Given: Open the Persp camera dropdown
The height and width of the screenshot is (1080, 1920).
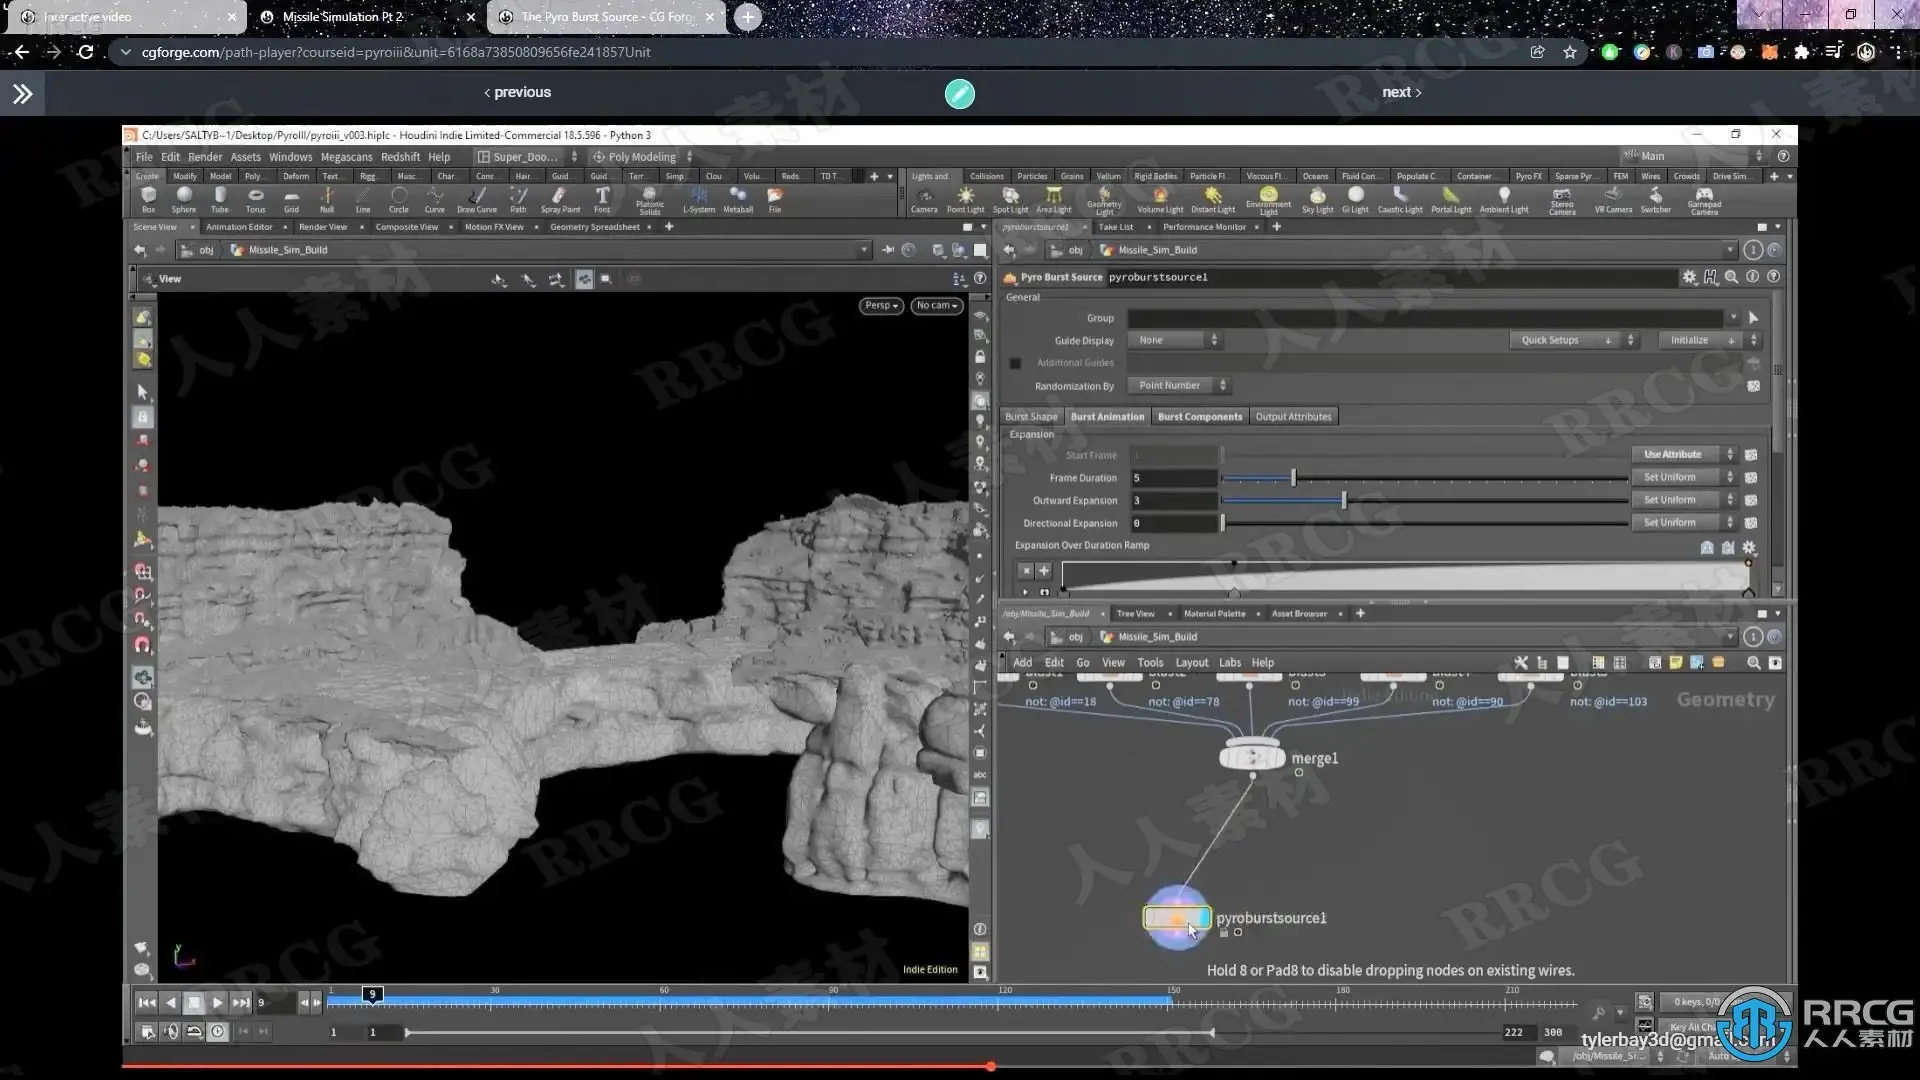Looking at the screenshot, I should click(x=882, y=306).
